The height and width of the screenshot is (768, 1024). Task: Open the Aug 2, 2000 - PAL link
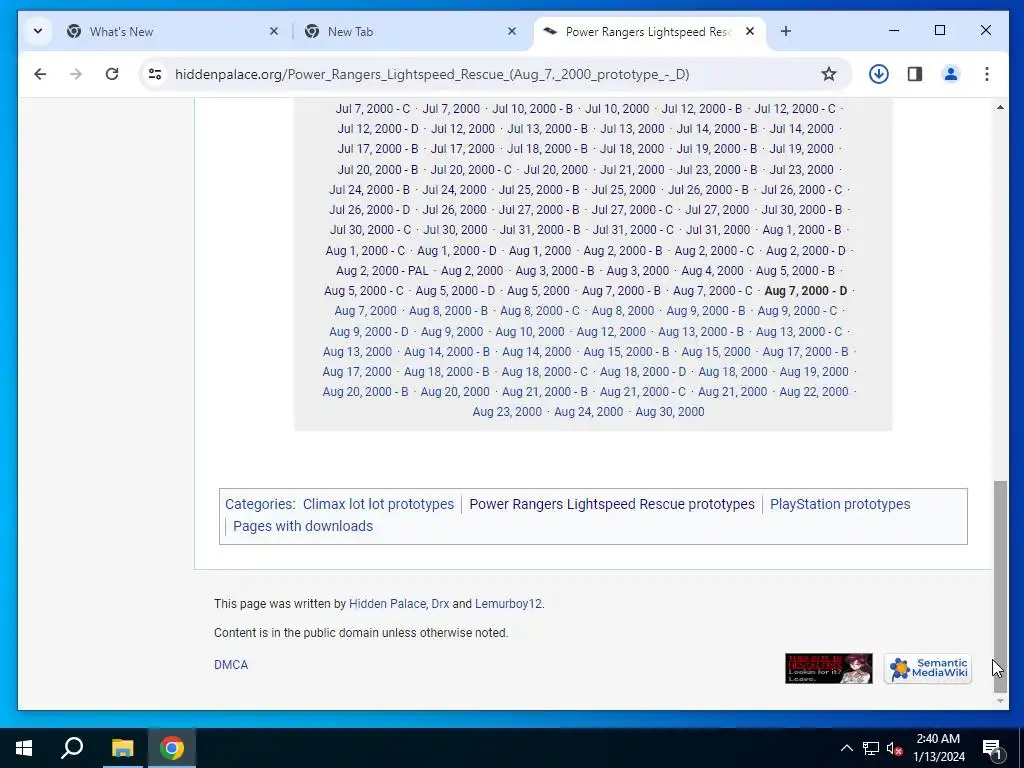383,270
